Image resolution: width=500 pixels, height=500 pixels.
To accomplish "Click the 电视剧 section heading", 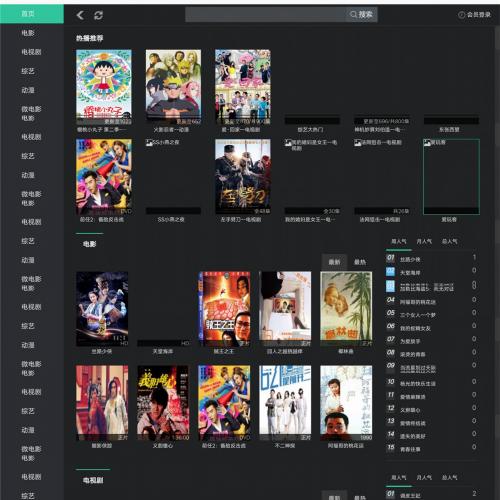I will (x=93, y=480).
